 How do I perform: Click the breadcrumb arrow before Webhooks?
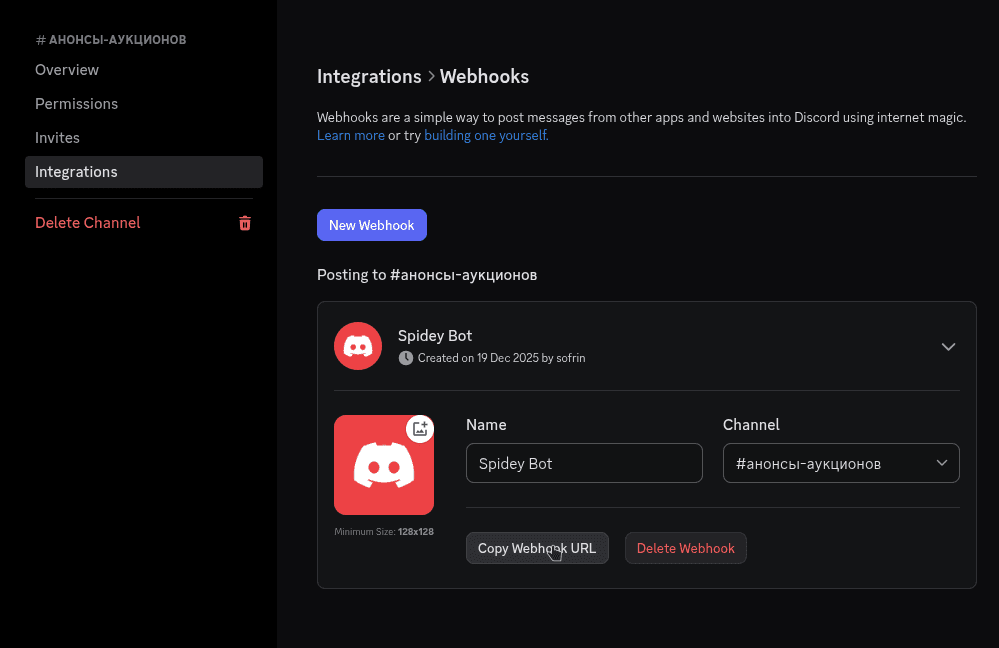pos(431,77)
